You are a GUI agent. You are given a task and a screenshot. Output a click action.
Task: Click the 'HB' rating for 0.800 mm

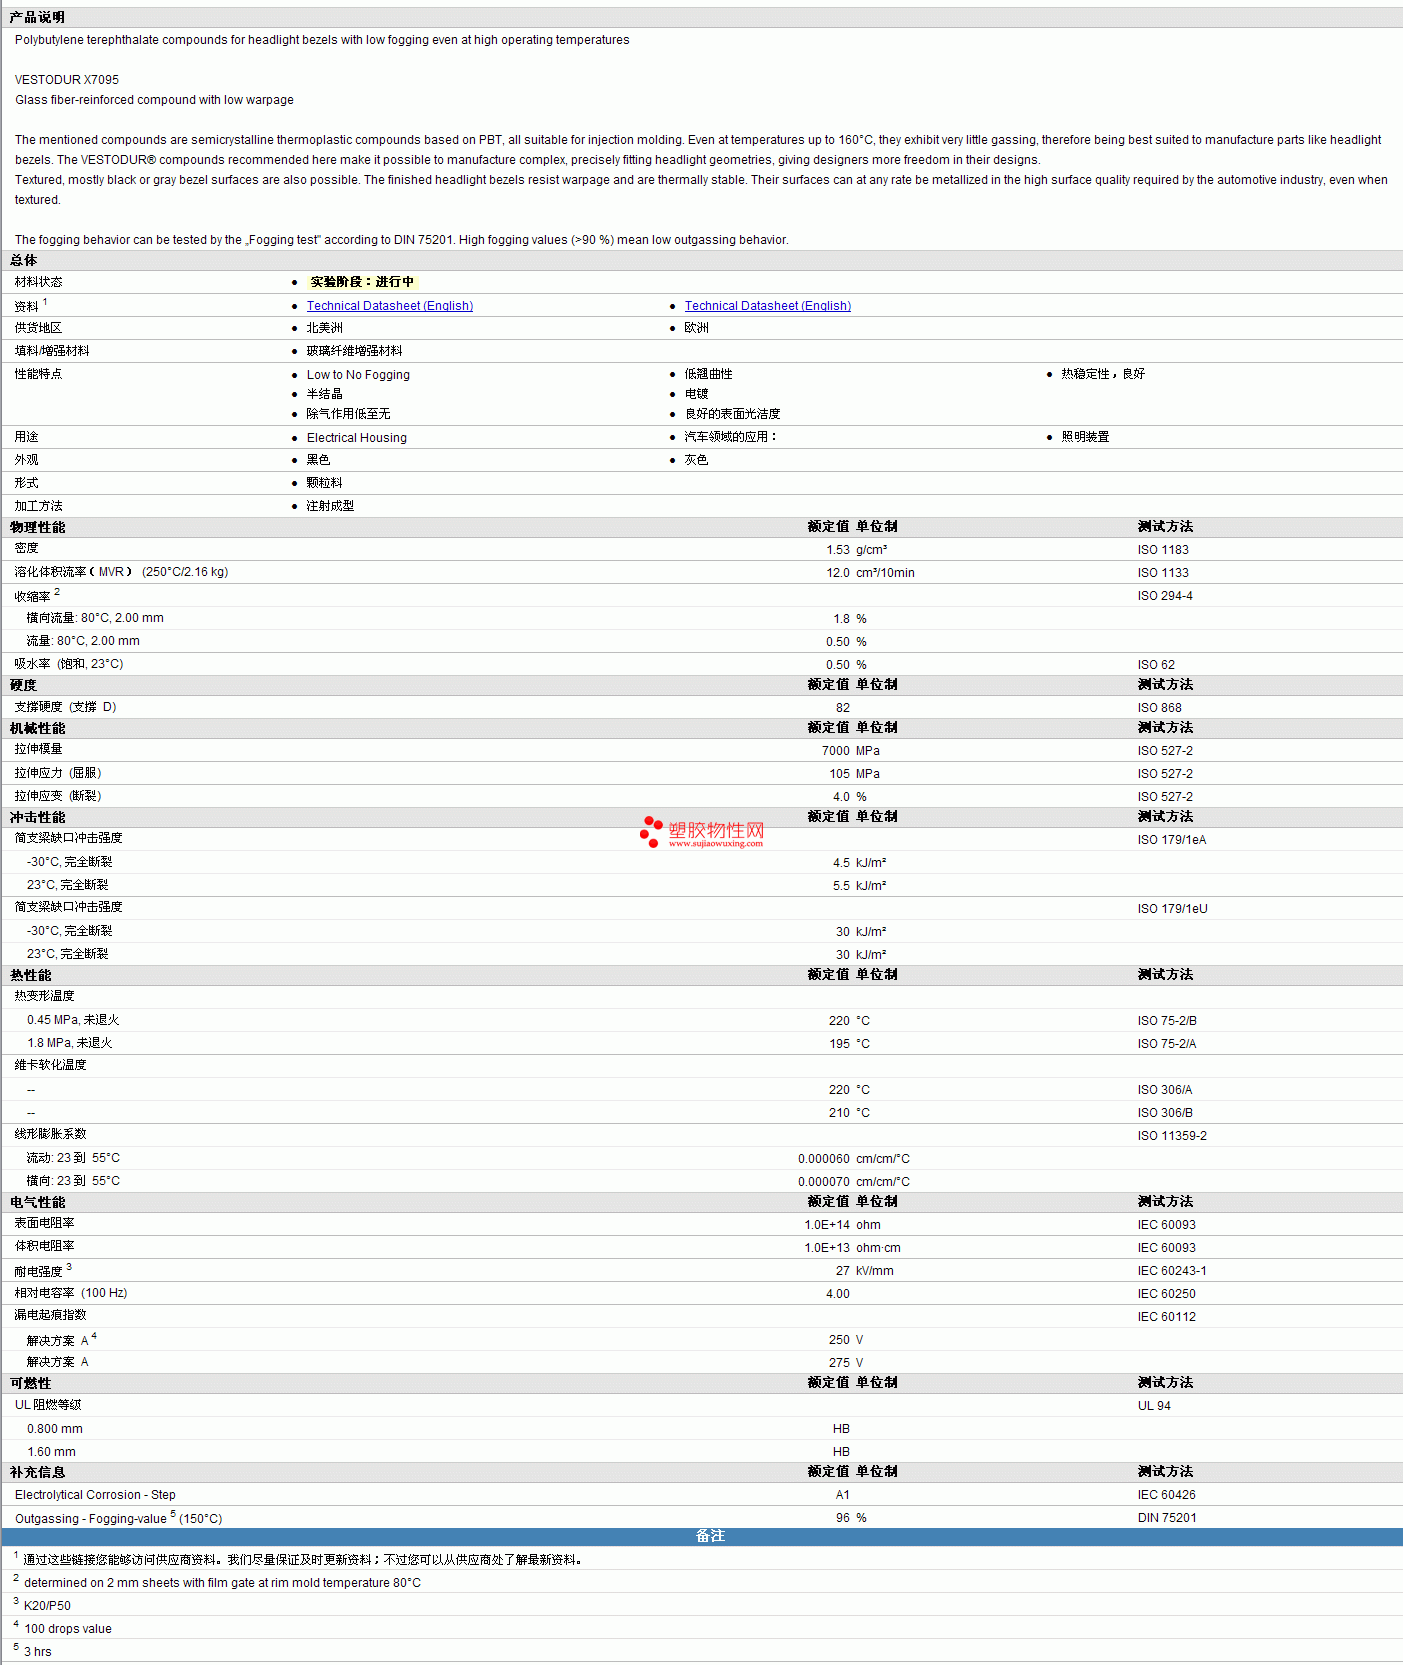click(x=842, y=1429)
